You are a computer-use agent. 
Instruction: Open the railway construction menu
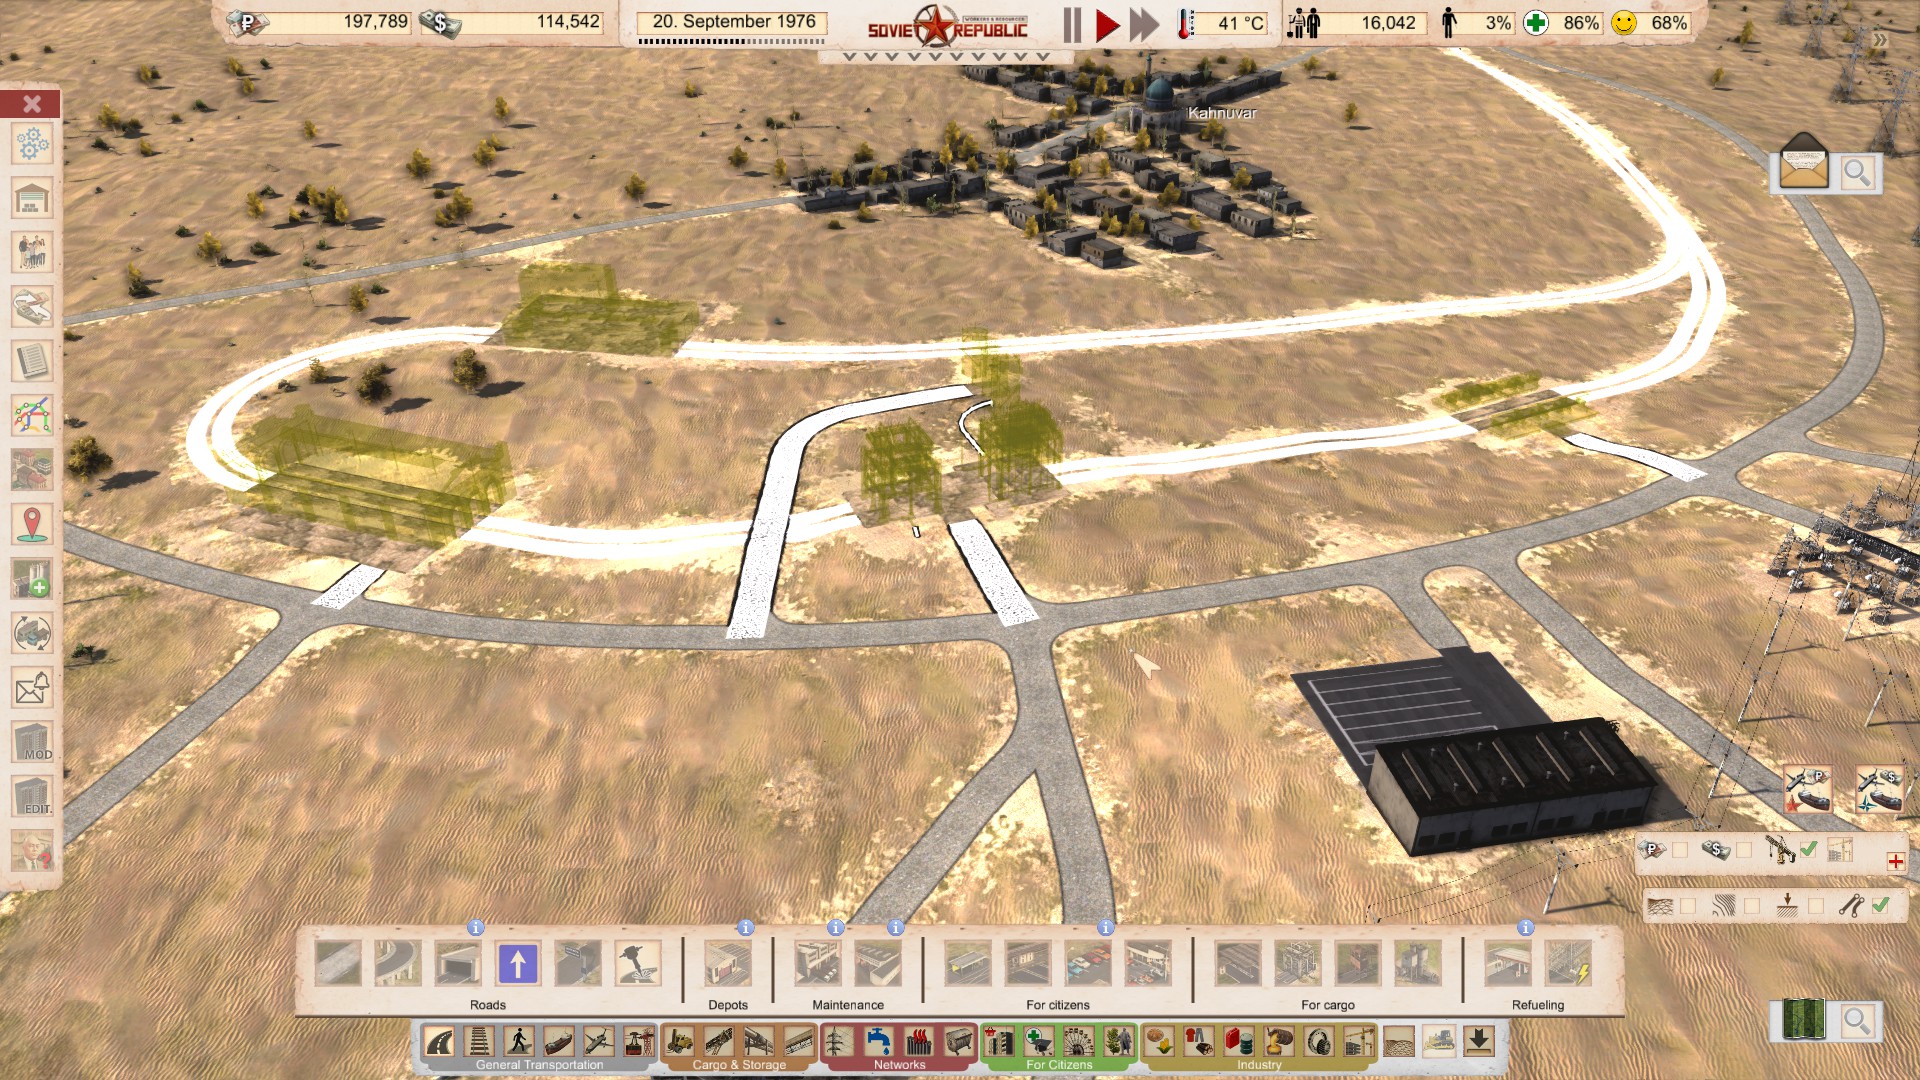click(479, 1042)
